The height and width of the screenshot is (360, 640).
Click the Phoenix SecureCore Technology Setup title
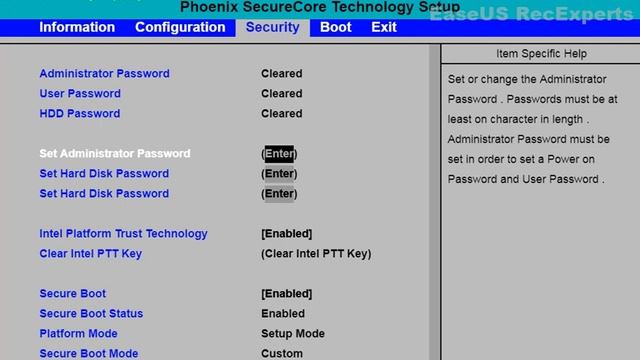pos(320,7)
